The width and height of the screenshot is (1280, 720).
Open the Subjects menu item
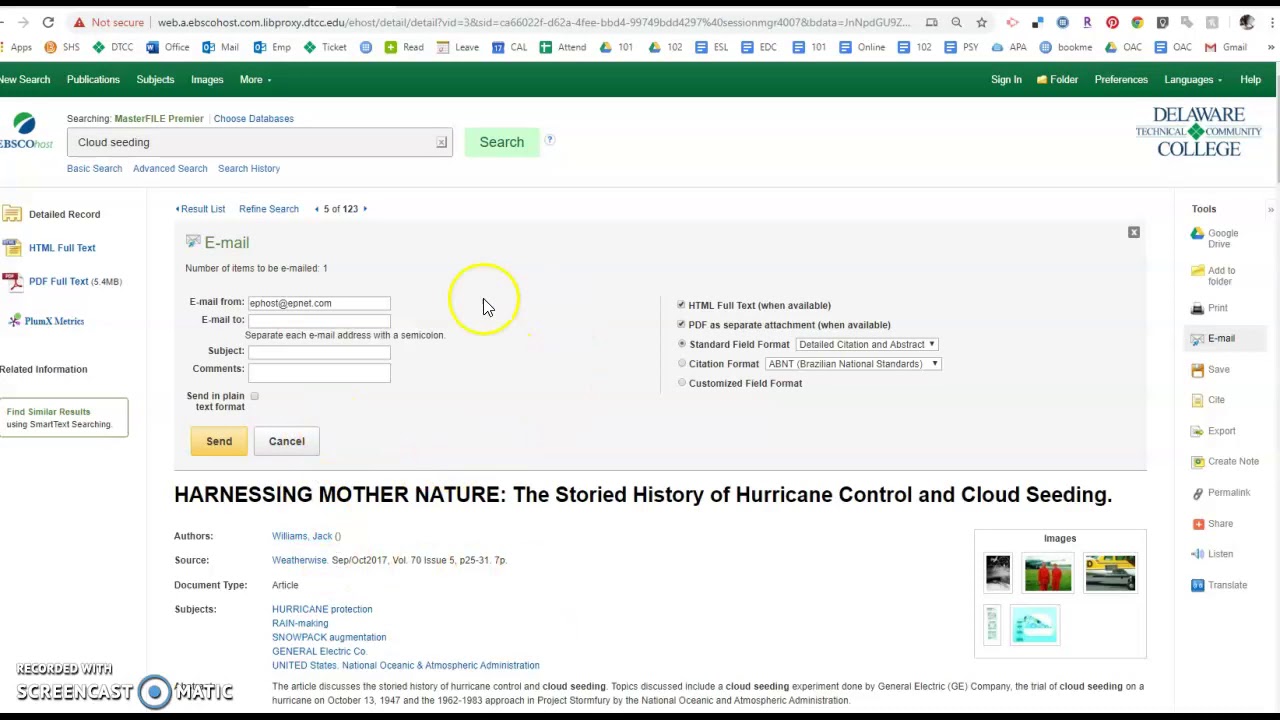155,80
